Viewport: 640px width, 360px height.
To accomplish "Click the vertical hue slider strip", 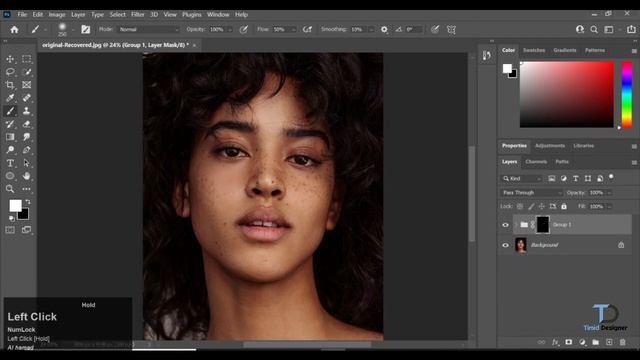I will point(627,95).
